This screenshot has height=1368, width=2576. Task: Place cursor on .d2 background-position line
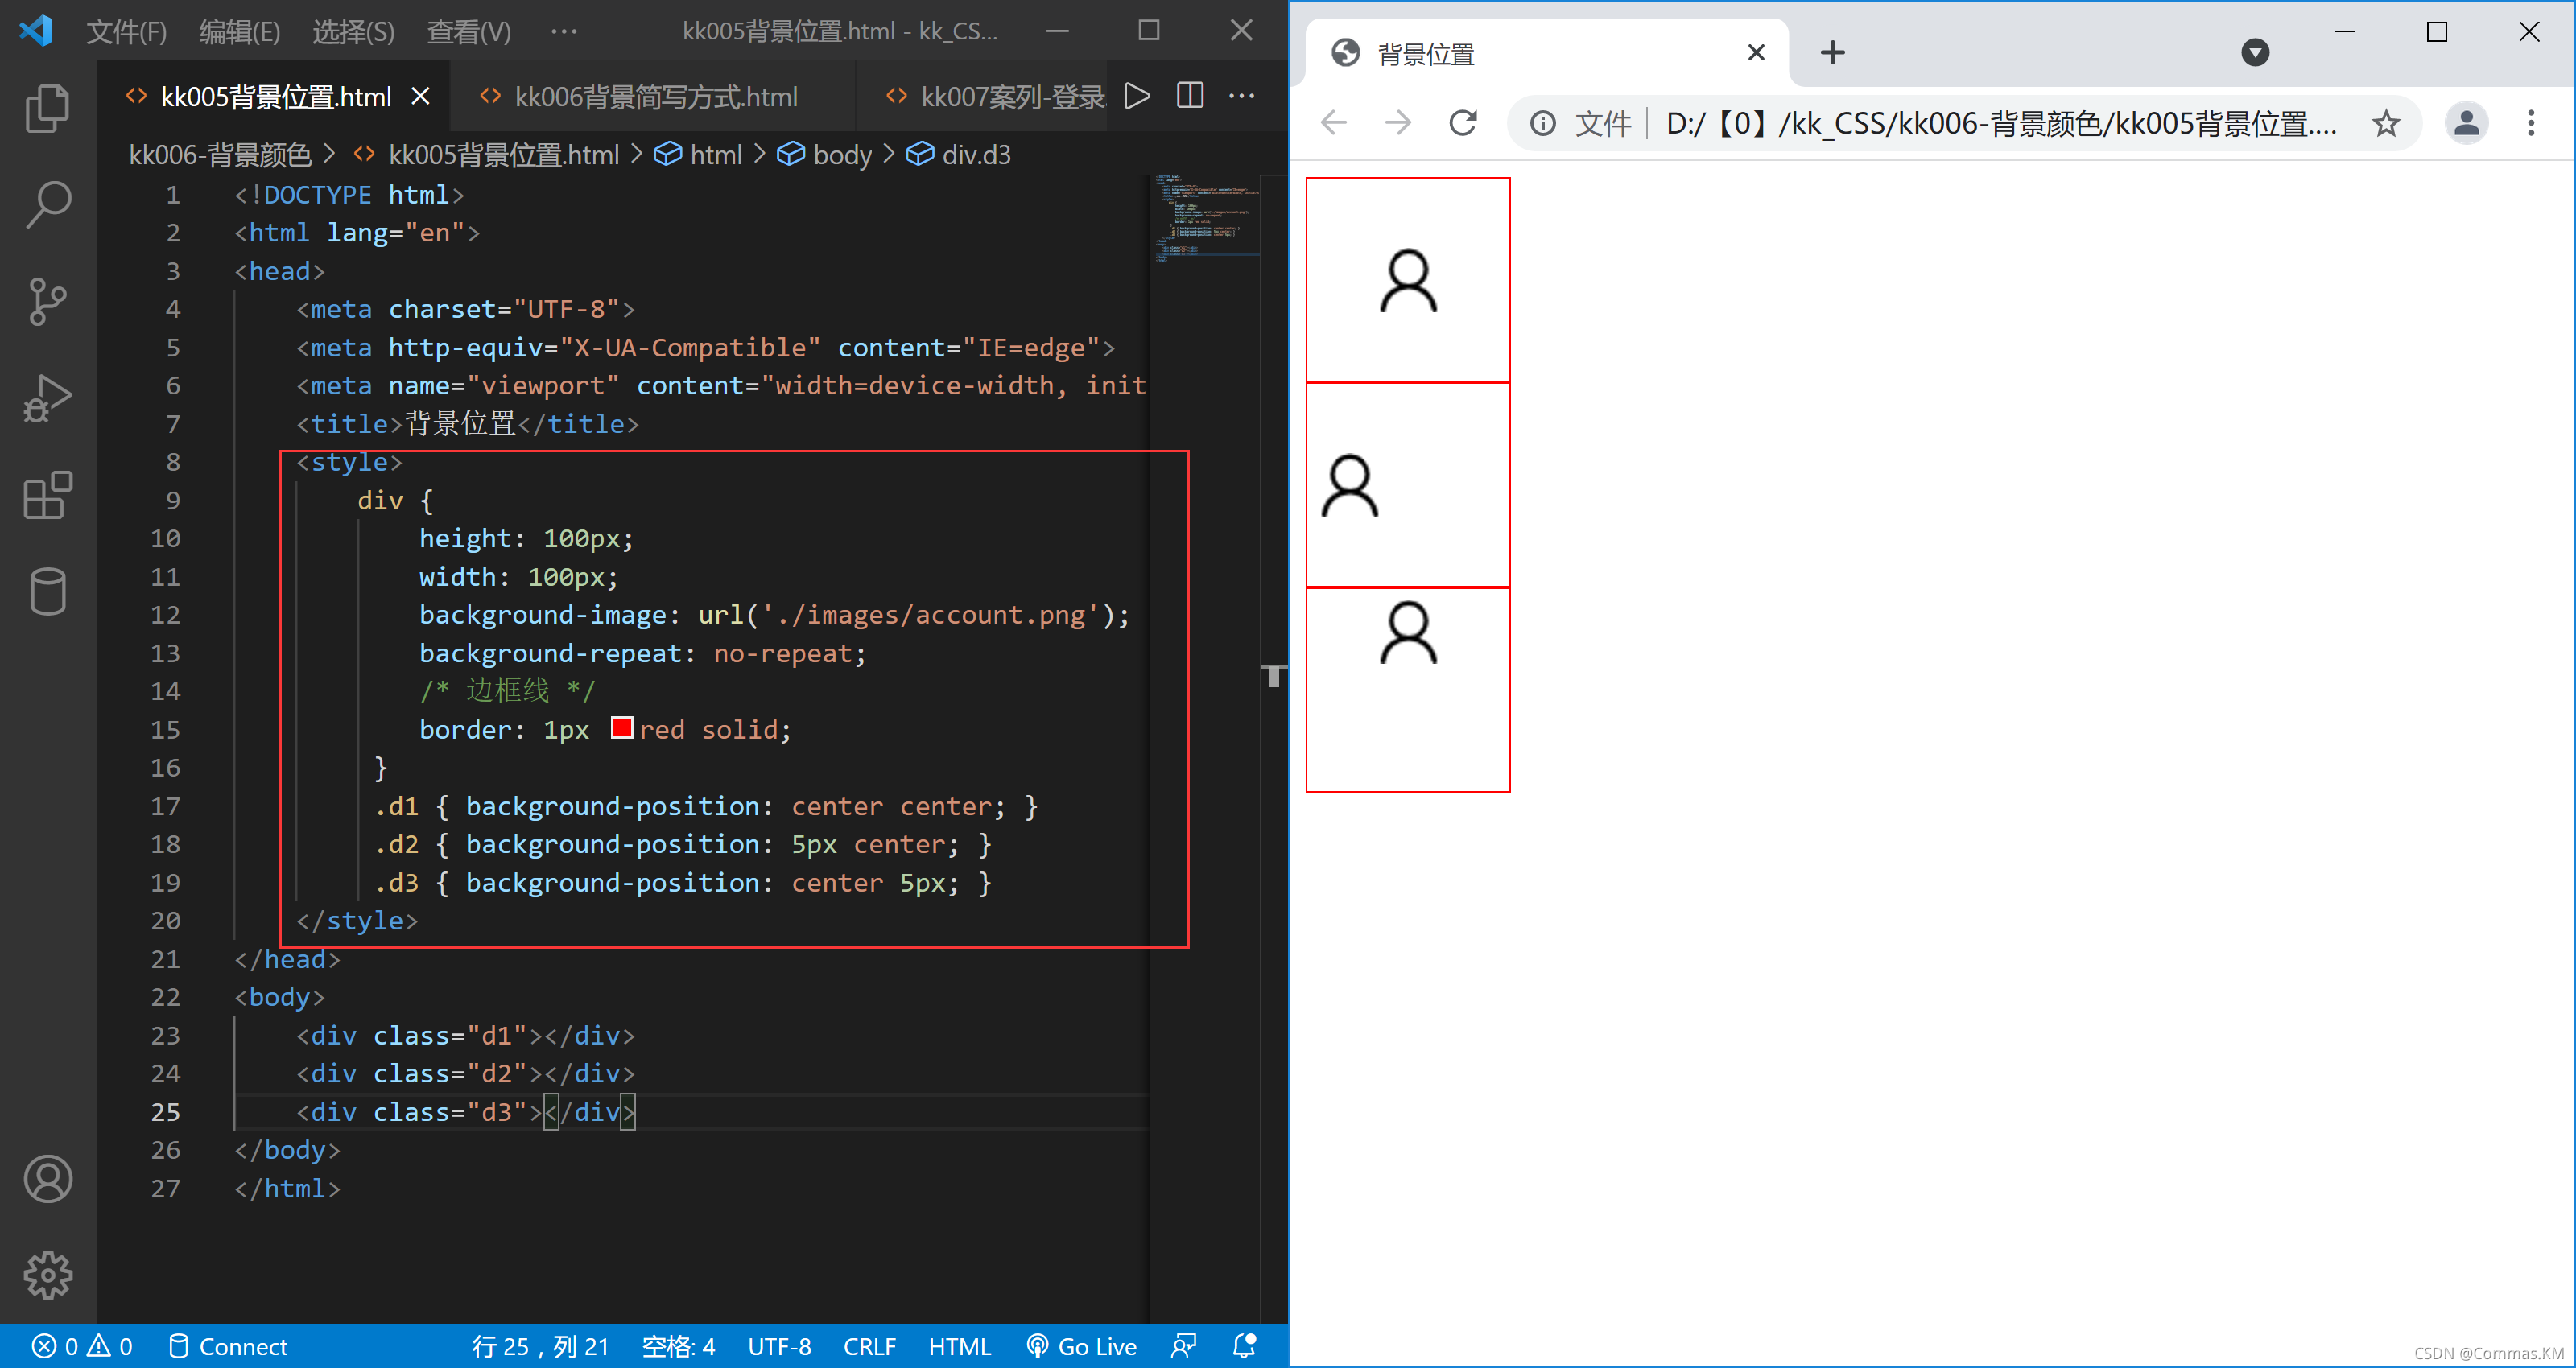[683, 844]
